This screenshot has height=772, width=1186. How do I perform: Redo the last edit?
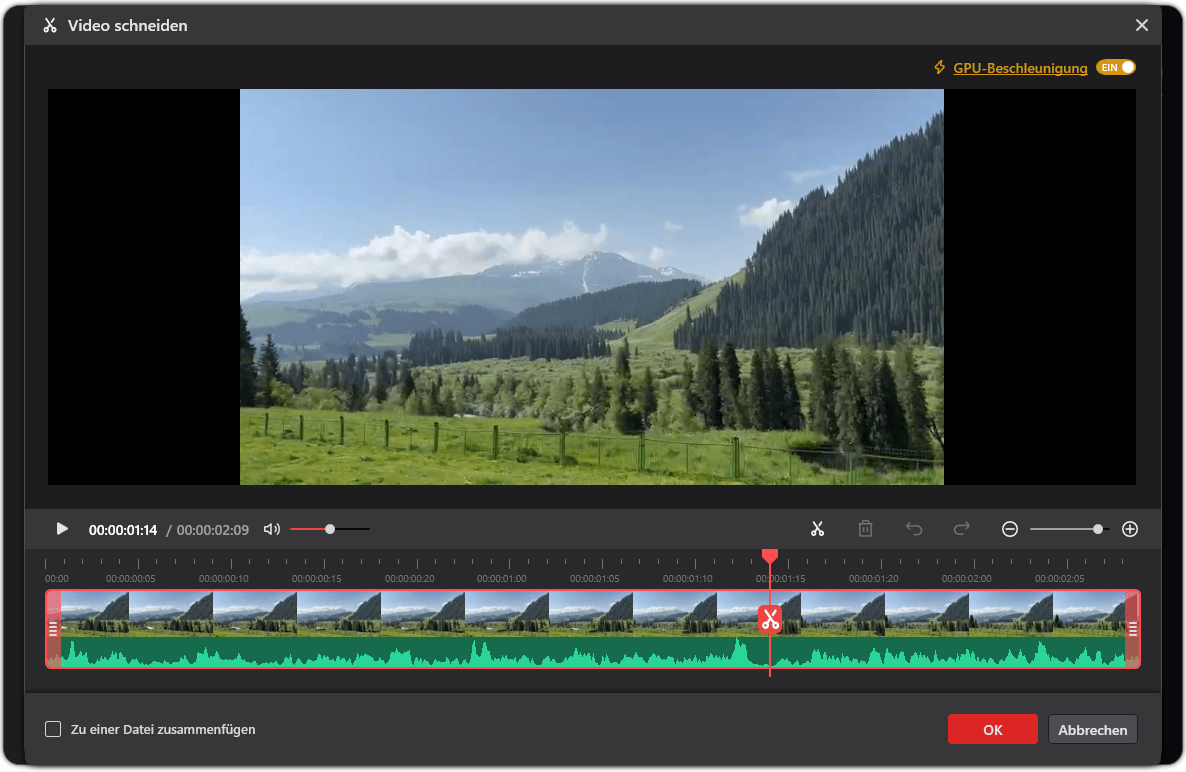(x=961, y=529)
